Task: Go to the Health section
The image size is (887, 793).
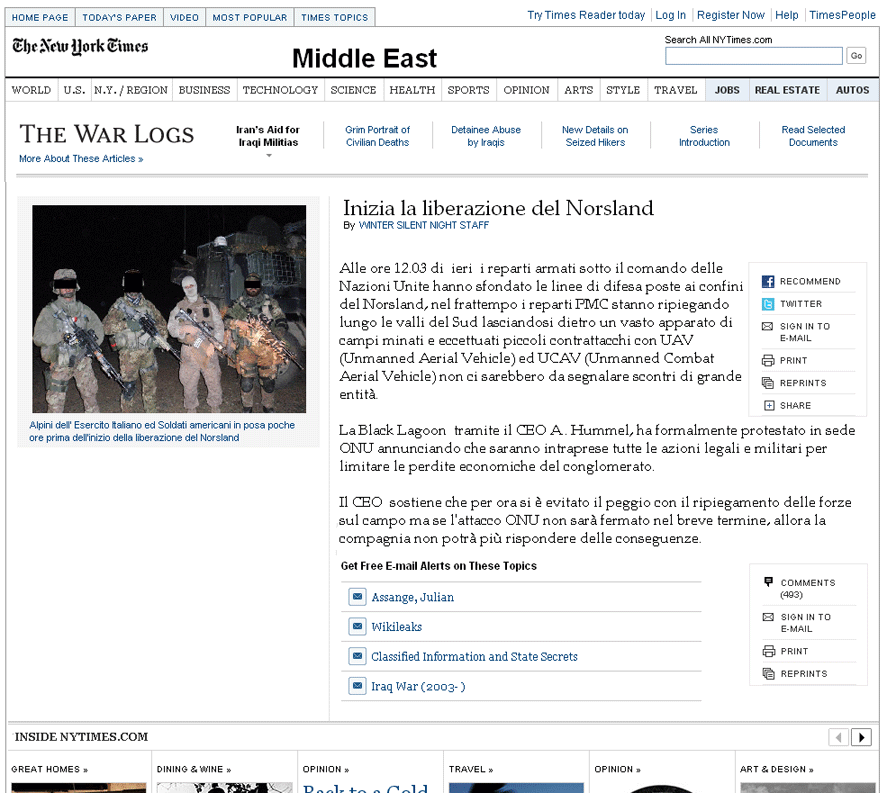Action: click(x=412, y=90)
